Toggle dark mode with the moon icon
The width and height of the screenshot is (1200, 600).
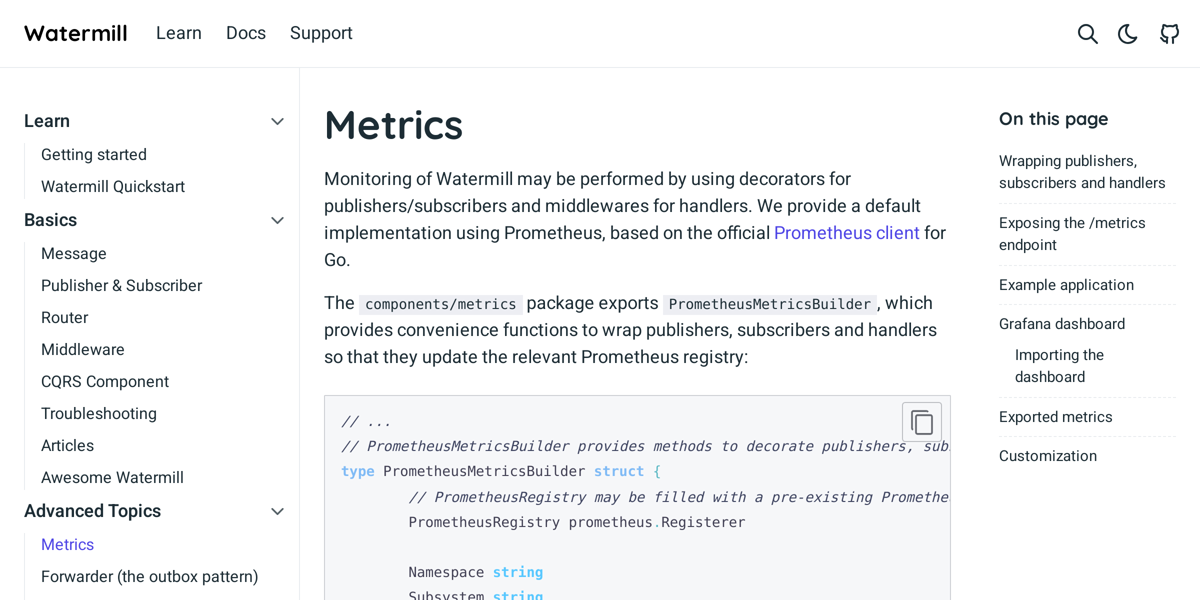point(1127,33)
